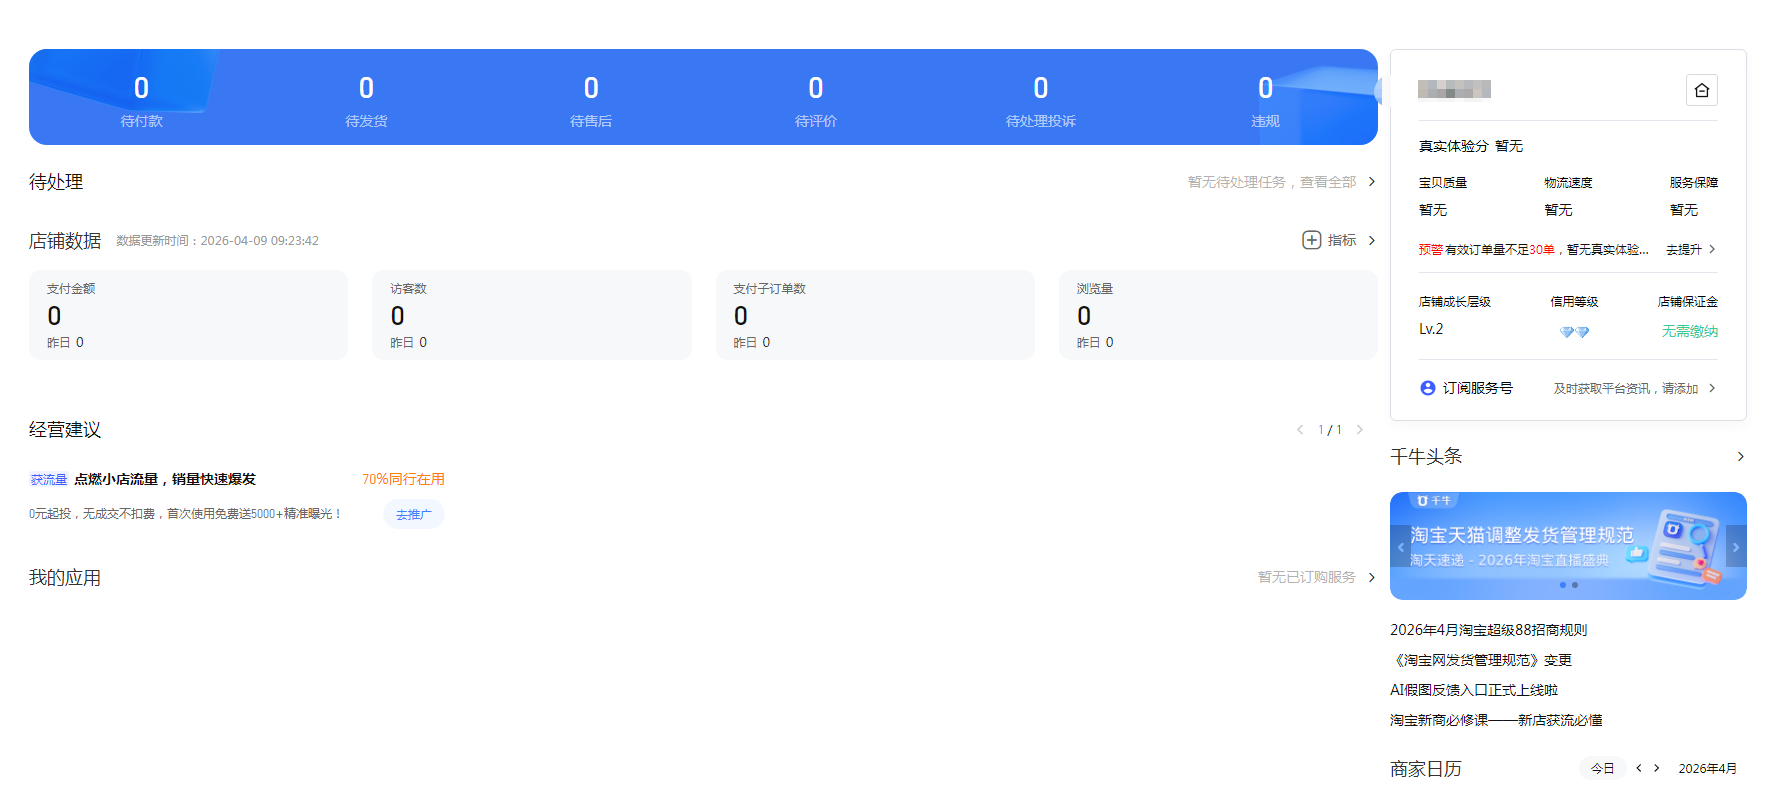1781x785 pixels.
Task: Click chevron beside 及时获取平台资讯
Action: pyautogui.click(x=1712, y=388)
